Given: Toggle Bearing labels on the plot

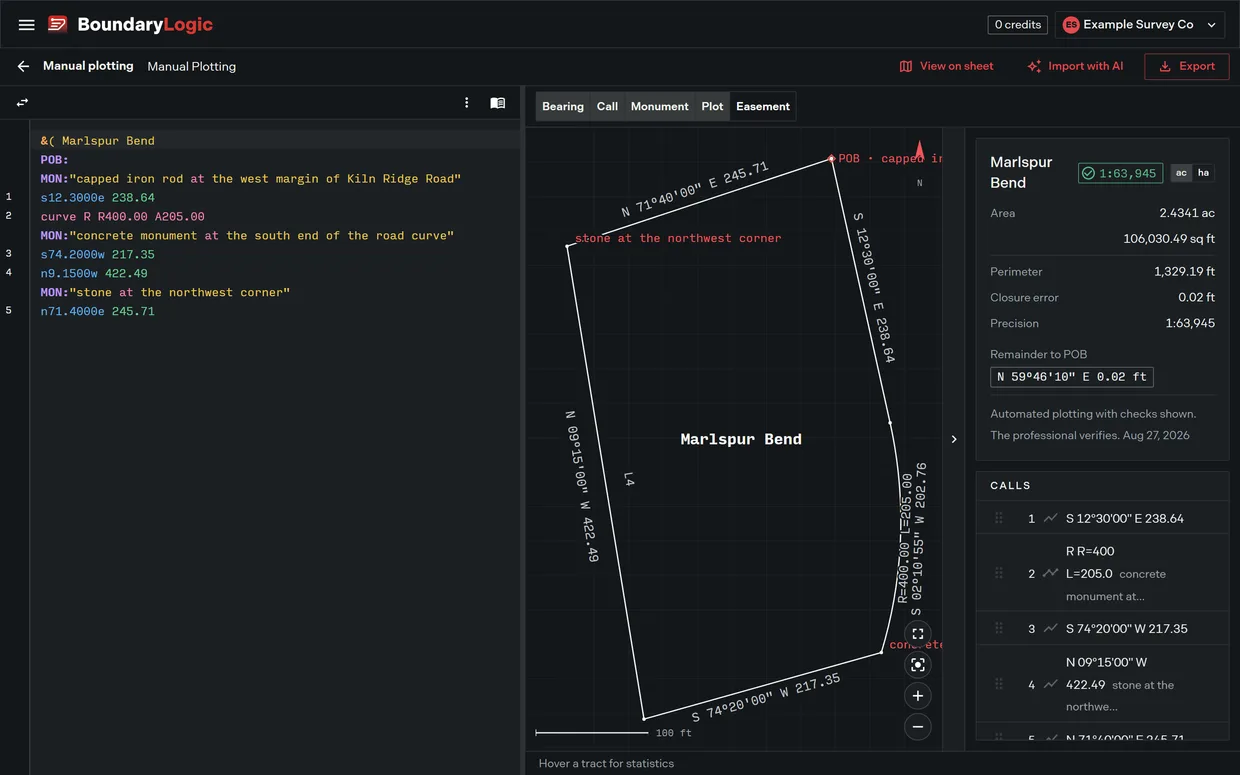Looking at the screenshot, I should (x=563, y=106).
